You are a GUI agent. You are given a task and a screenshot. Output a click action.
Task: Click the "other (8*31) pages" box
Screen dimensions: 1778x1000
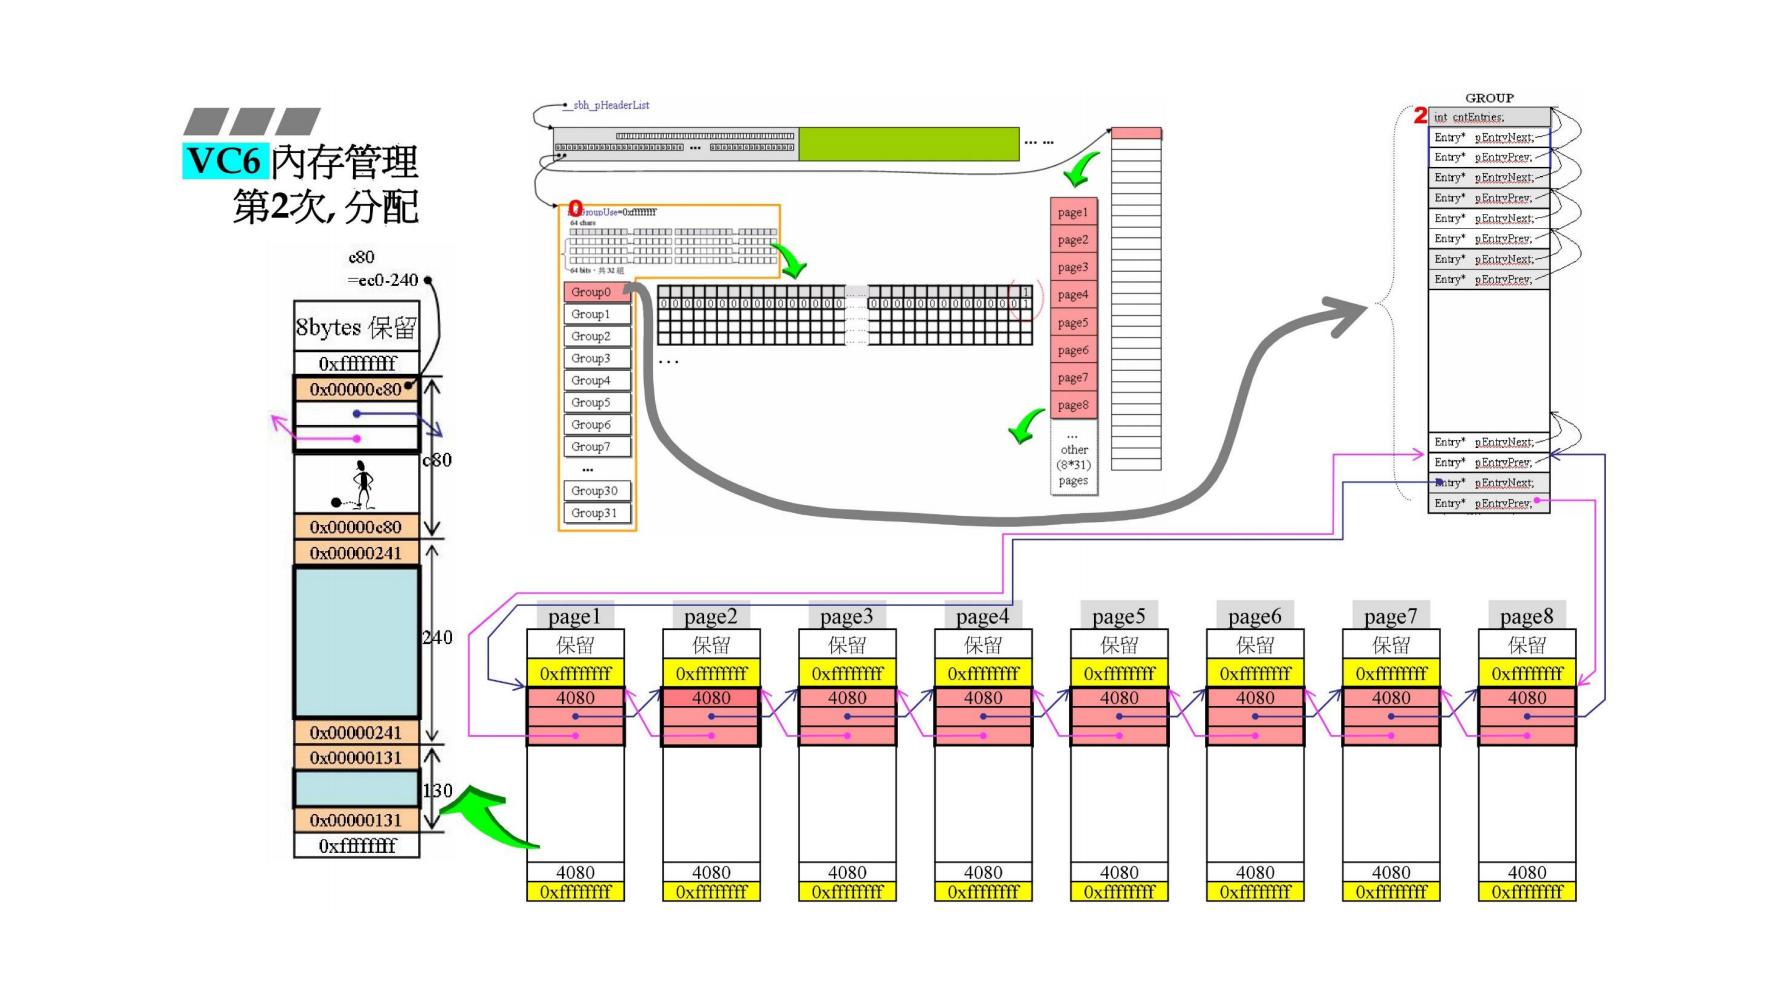(1073, 458)
